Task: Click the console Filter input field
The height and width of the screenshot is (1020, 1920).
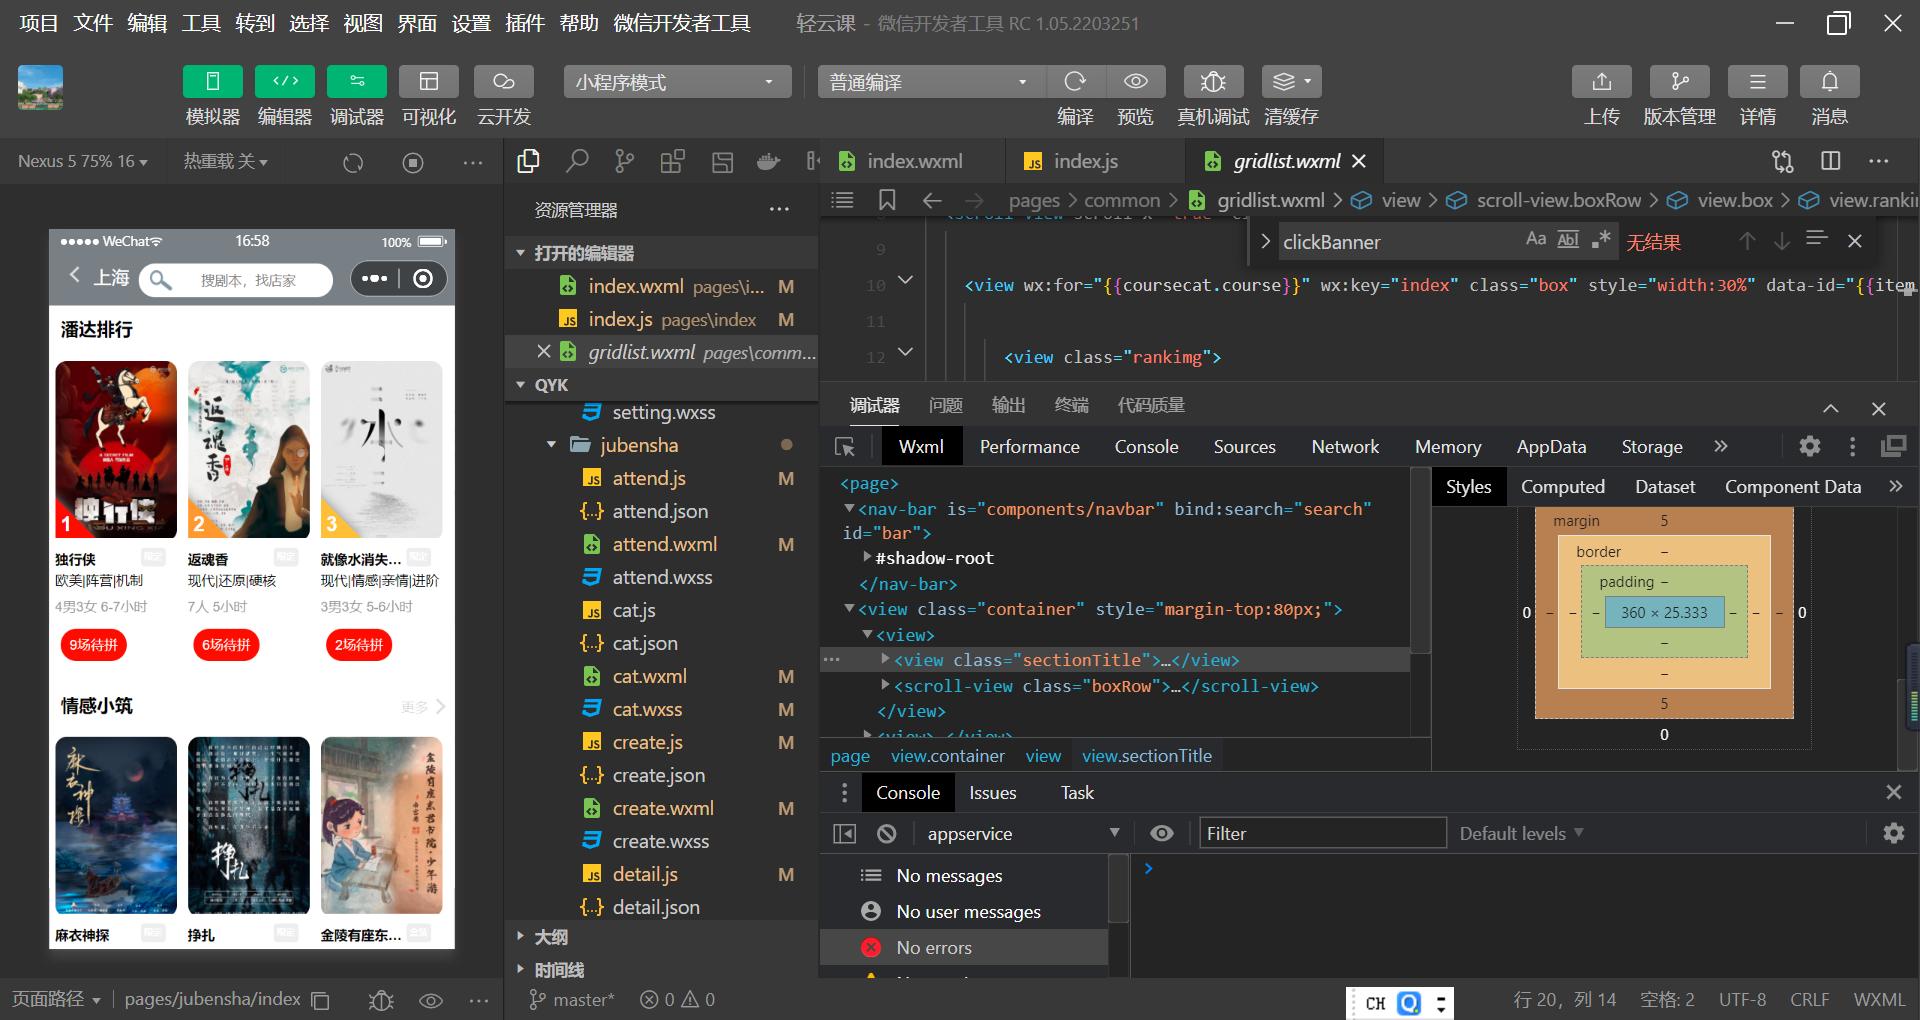Action: (x=1321, y=833)
